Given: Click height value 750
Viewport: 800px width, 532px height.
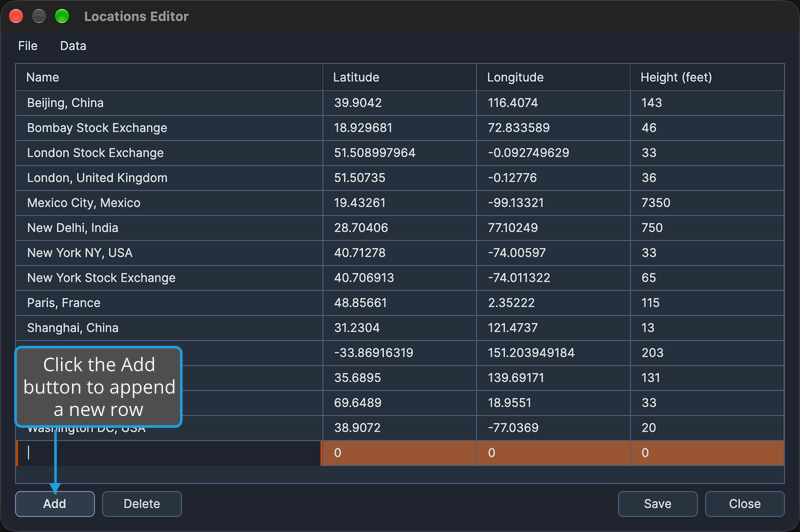Looking at the screenshot, I should coord(652,228).
